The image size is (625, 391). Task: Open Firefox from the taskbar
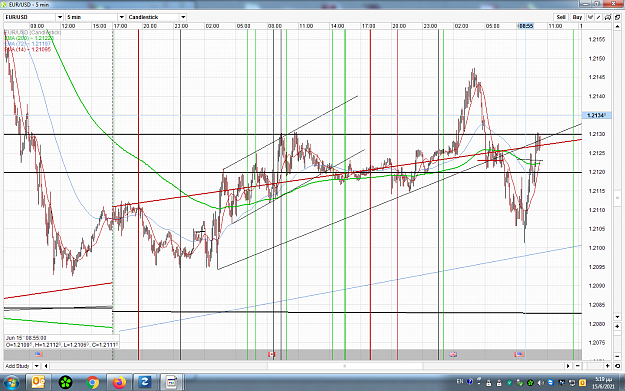coord(119,383)
